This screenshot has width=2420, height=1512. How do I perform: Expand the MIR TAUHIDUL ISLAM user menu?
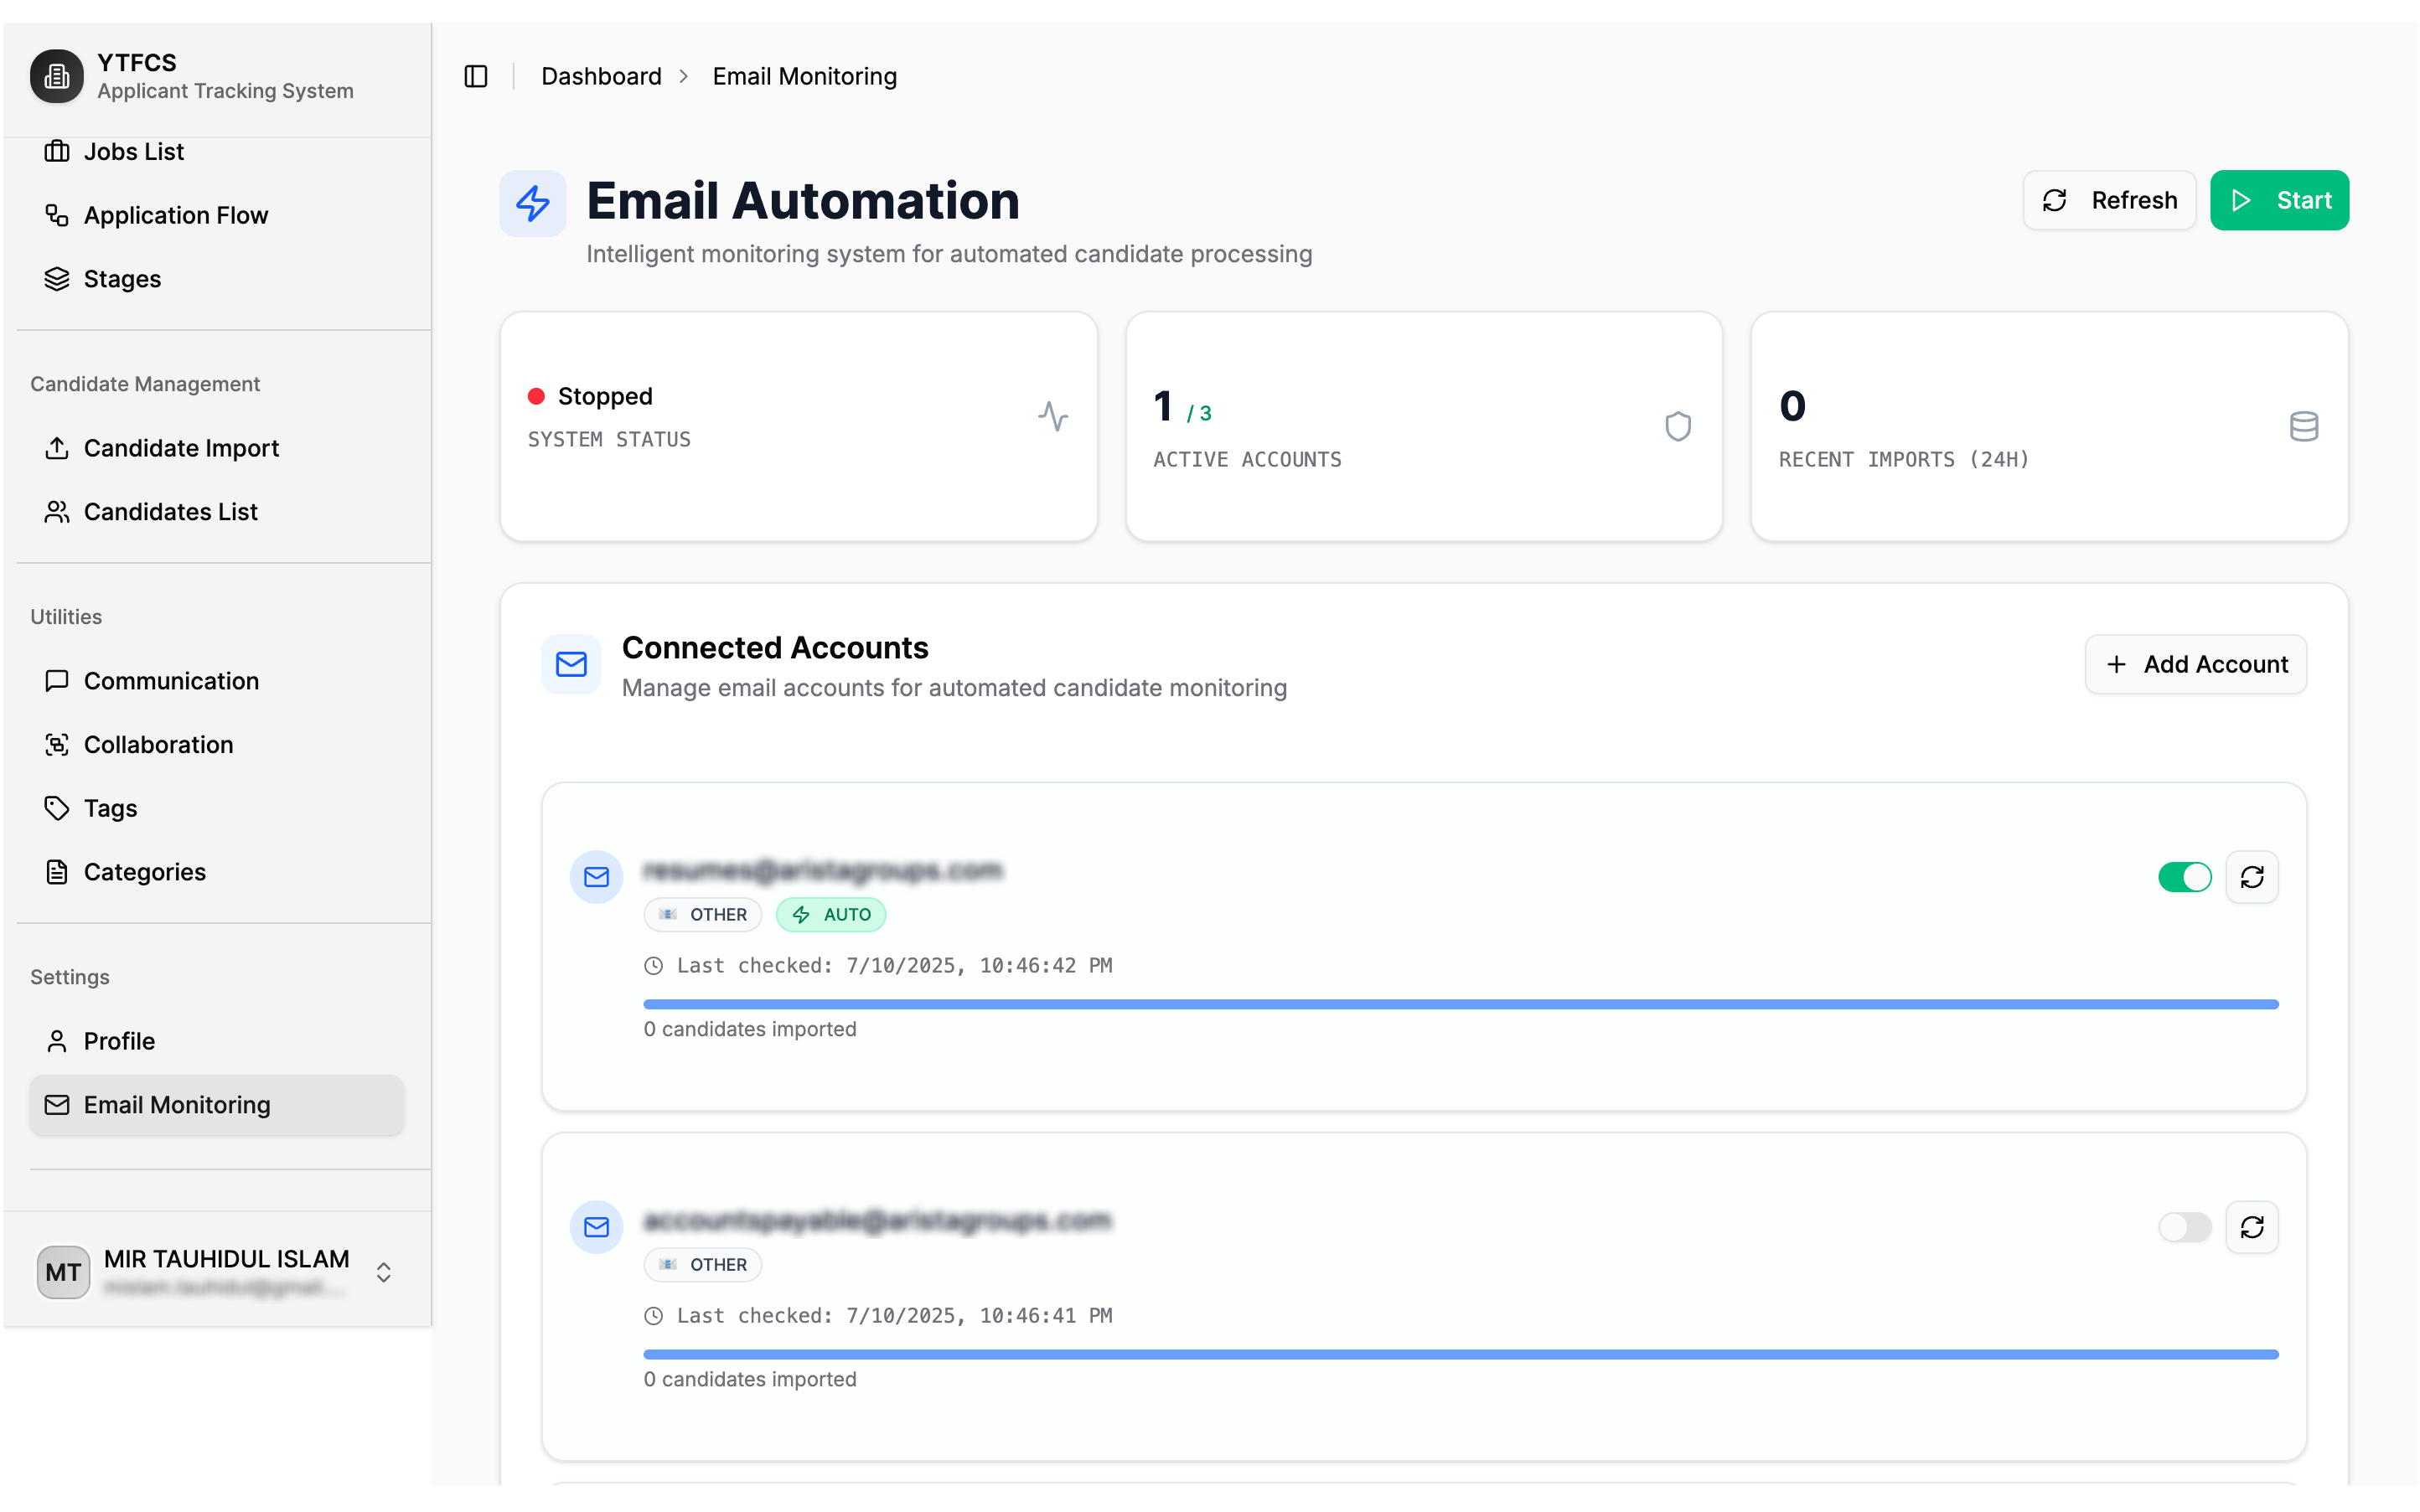217,1272
